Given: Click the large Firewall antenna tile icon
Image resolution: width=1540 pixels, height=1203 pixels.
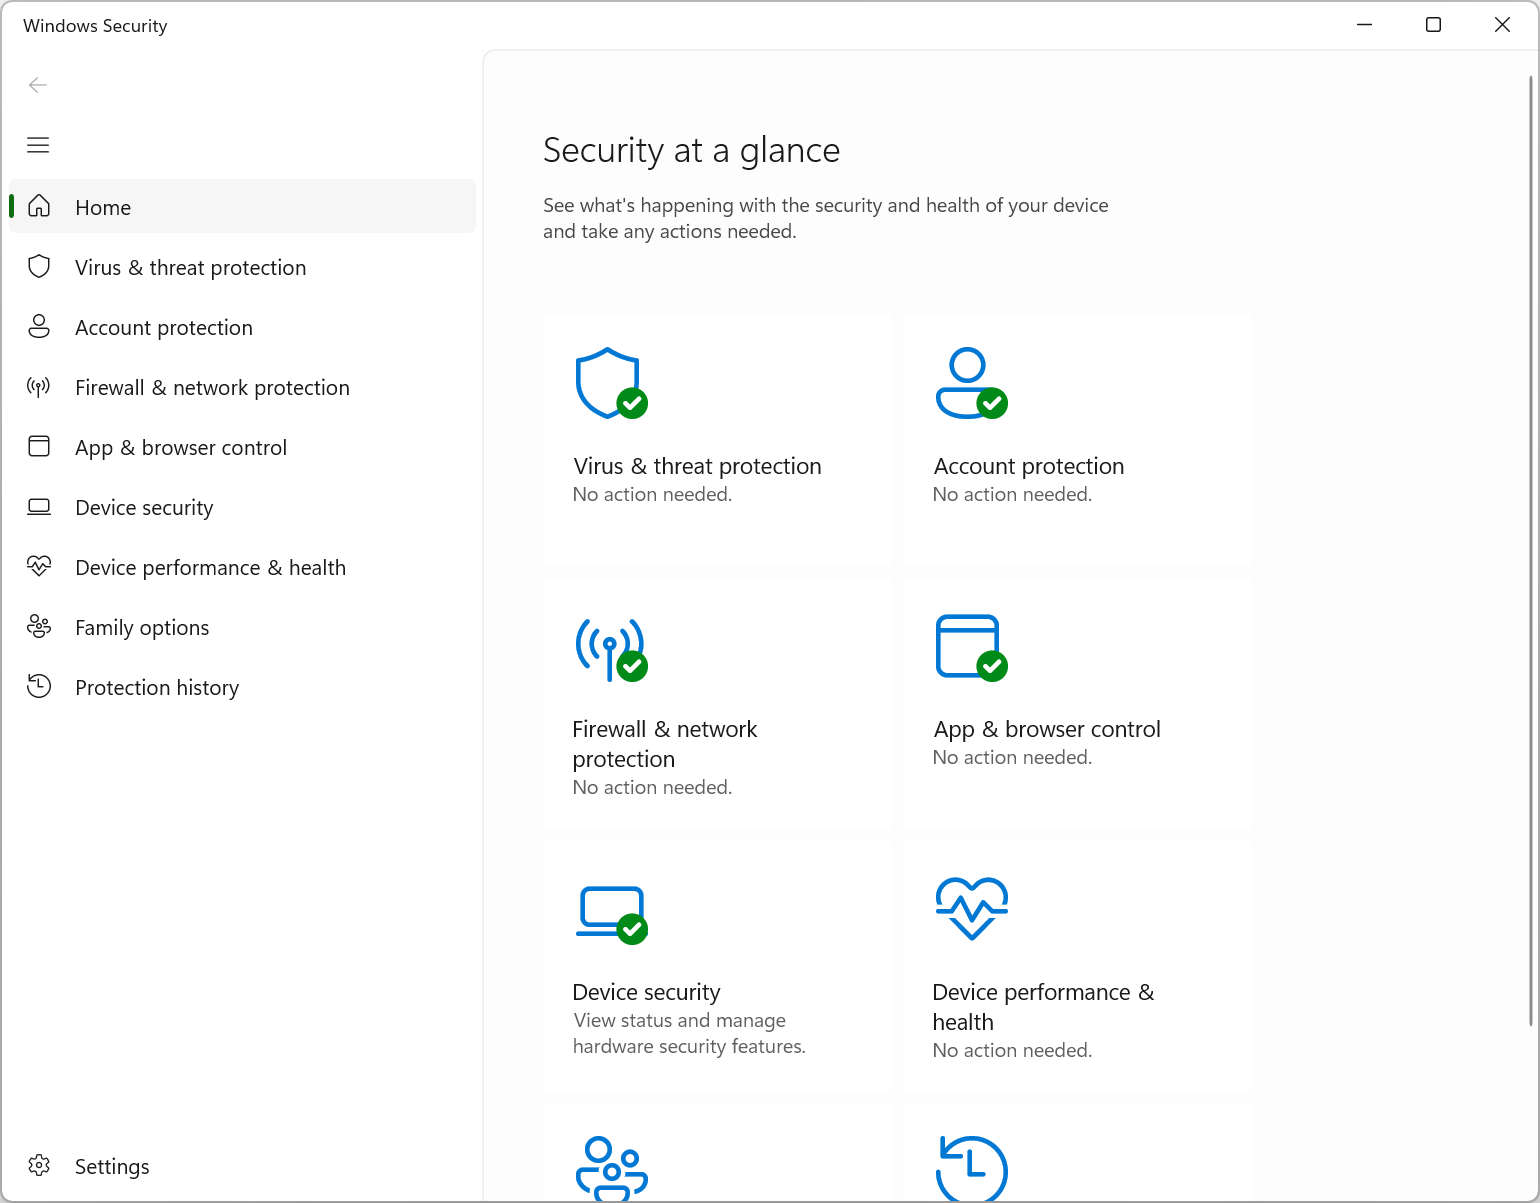Looking at the screenshot, I should (611, 649).
